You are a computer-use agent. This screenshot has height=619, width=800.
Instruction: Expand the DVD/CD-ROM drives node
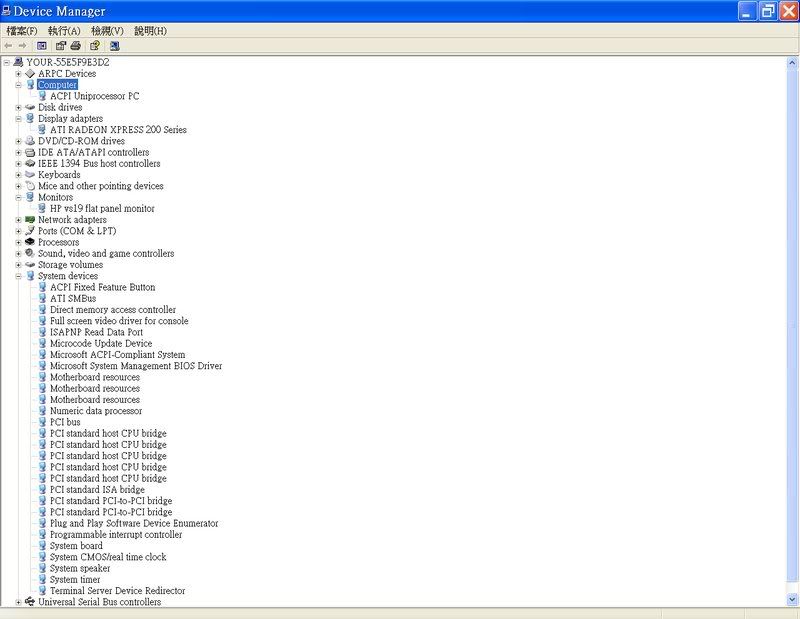[x=18, y=141]
